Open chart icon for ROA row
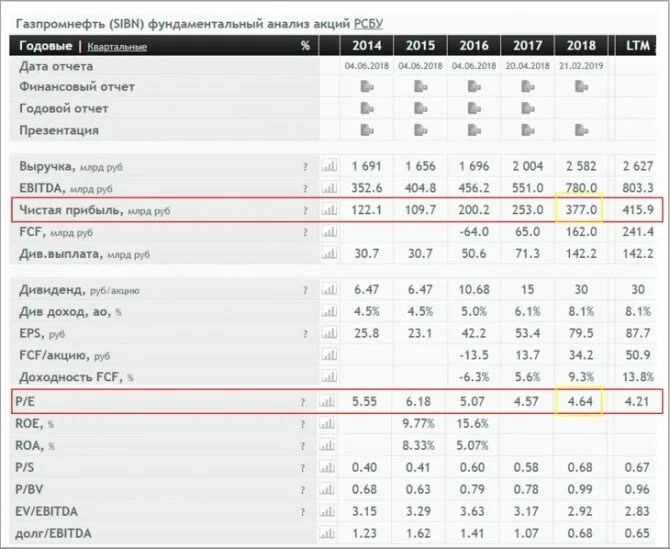 point(327,446)
